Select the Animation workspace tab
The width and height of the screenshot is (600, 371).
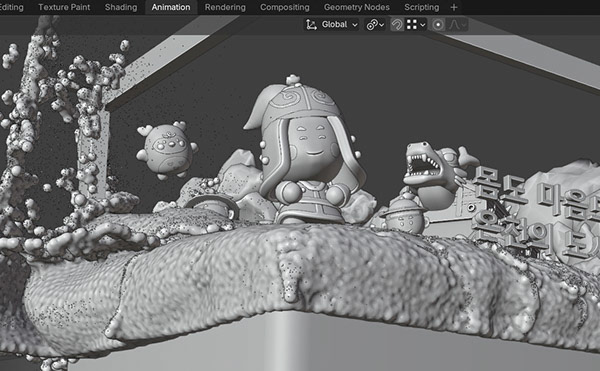click(x=171, y=7)
